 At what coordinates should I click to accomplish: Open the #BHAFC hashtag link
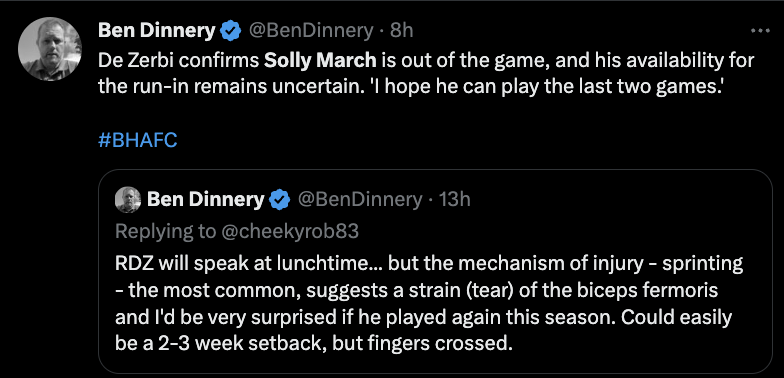click(x=138, y=140)
